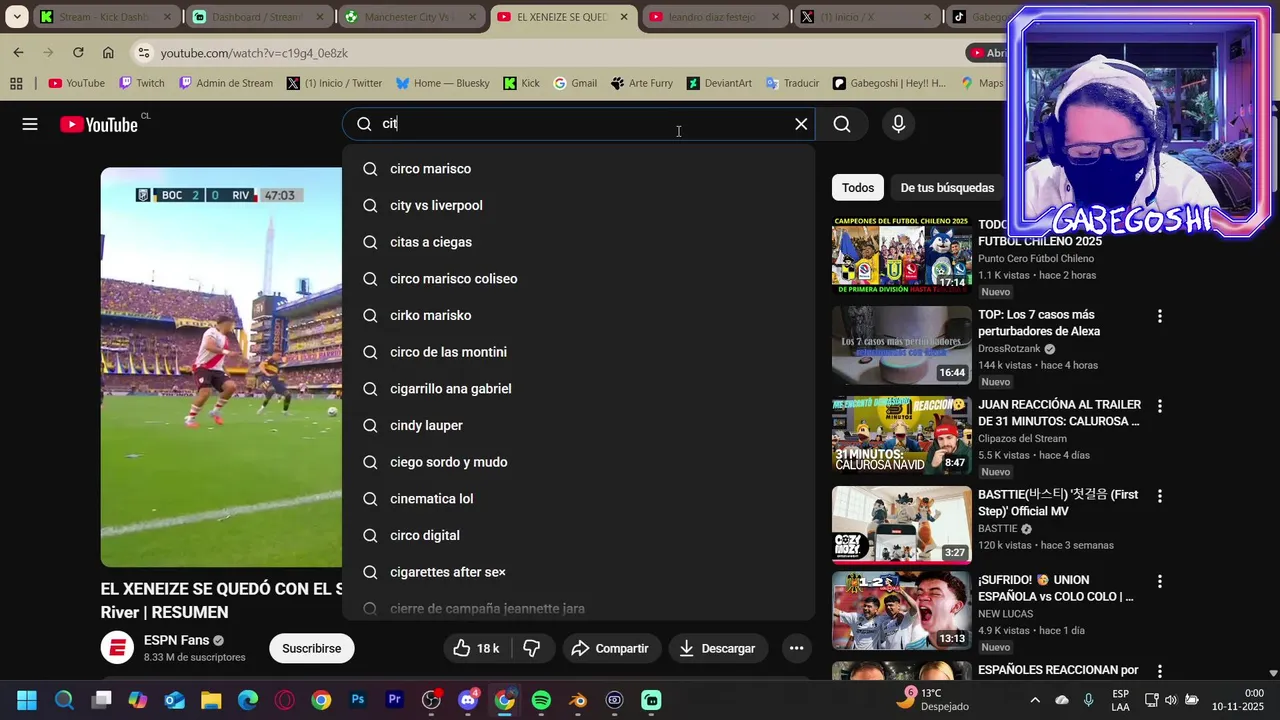Select suggestion 'circo digital'
This screenshot has height=720, width=1280.
click(x=578, y=535)
